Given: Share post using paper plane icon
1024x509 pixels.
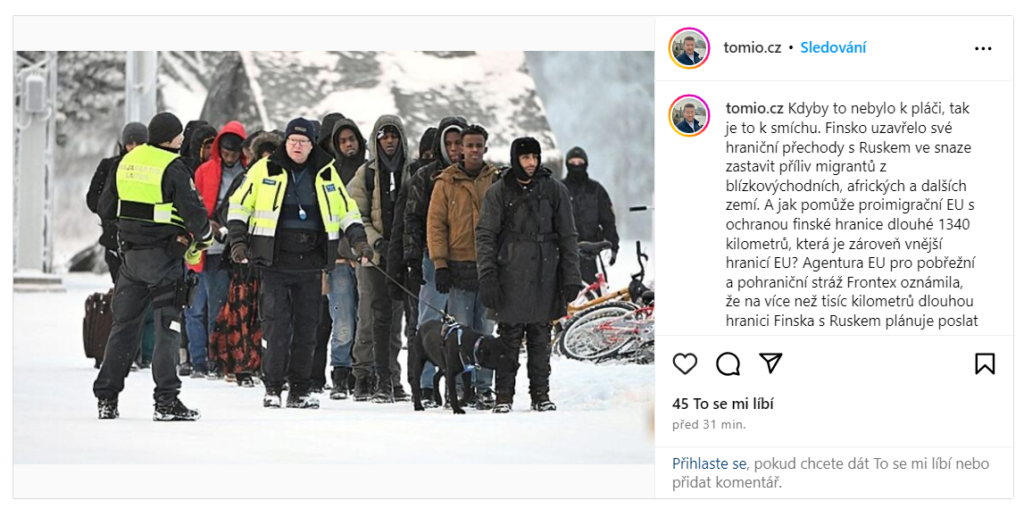Looking at the screenshot, I should pyautogui.click(x=771, y=363).
